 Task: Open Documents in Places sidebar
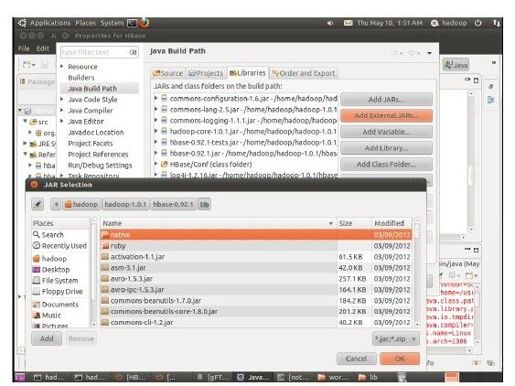coord(56,304)
